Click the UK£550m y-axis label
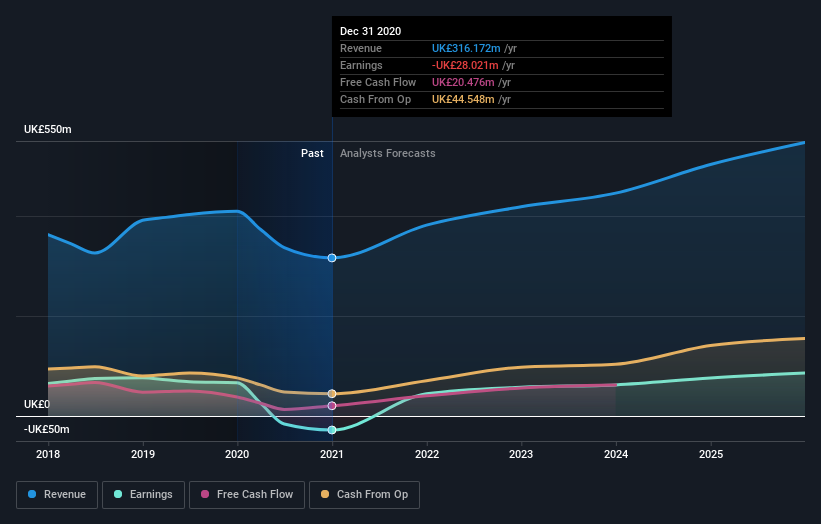 tap(48, 129)
